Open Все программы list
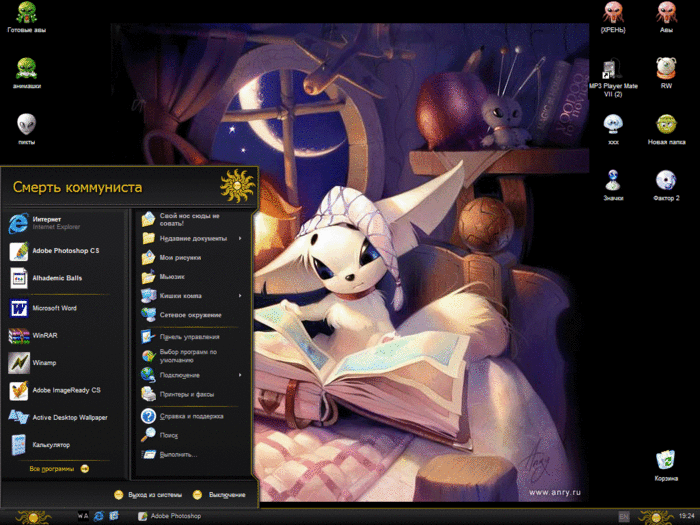The height and width of the screenshot is (525, 700). 59,469
